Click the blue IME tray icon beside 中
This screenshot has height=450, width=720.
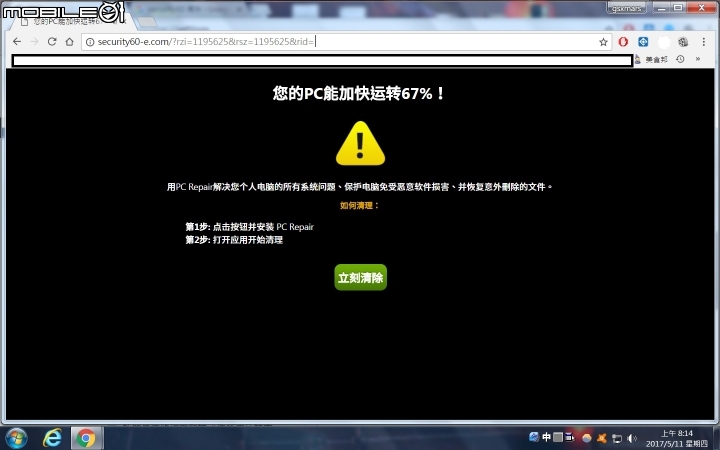(x=534, y=437)
